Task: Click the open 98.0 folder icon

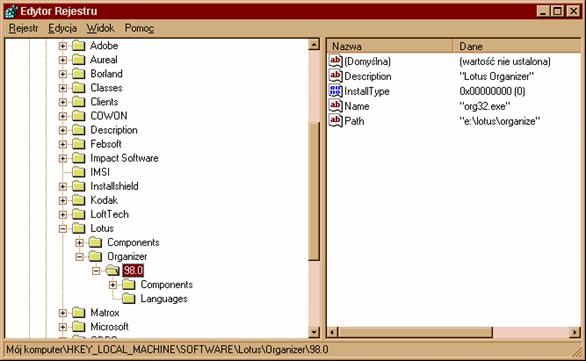Action: [x=112, y=271]
